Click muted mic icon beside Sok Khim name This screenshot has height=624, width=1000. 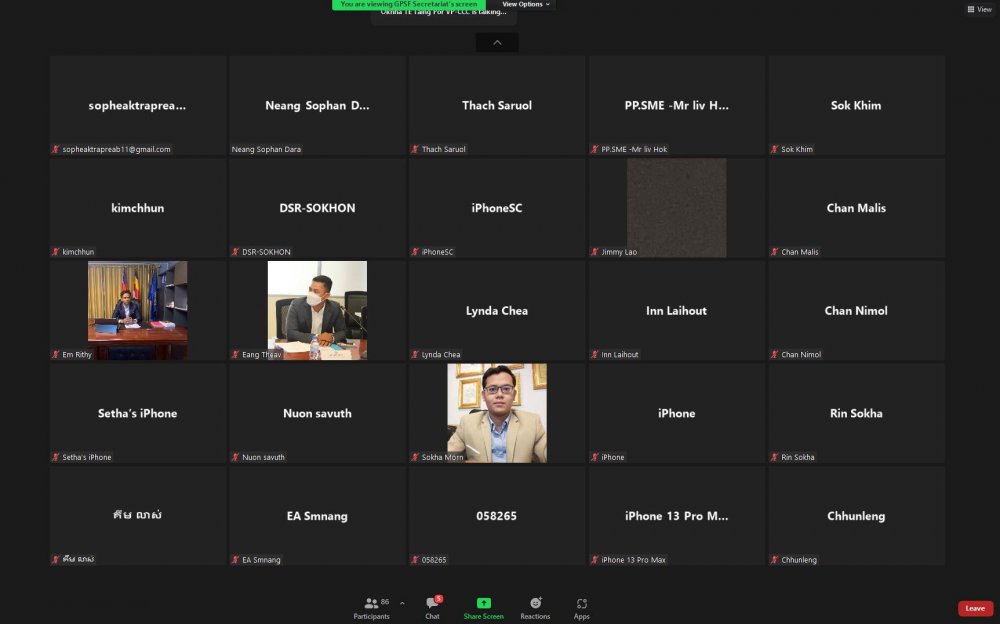tap(774, 150)
